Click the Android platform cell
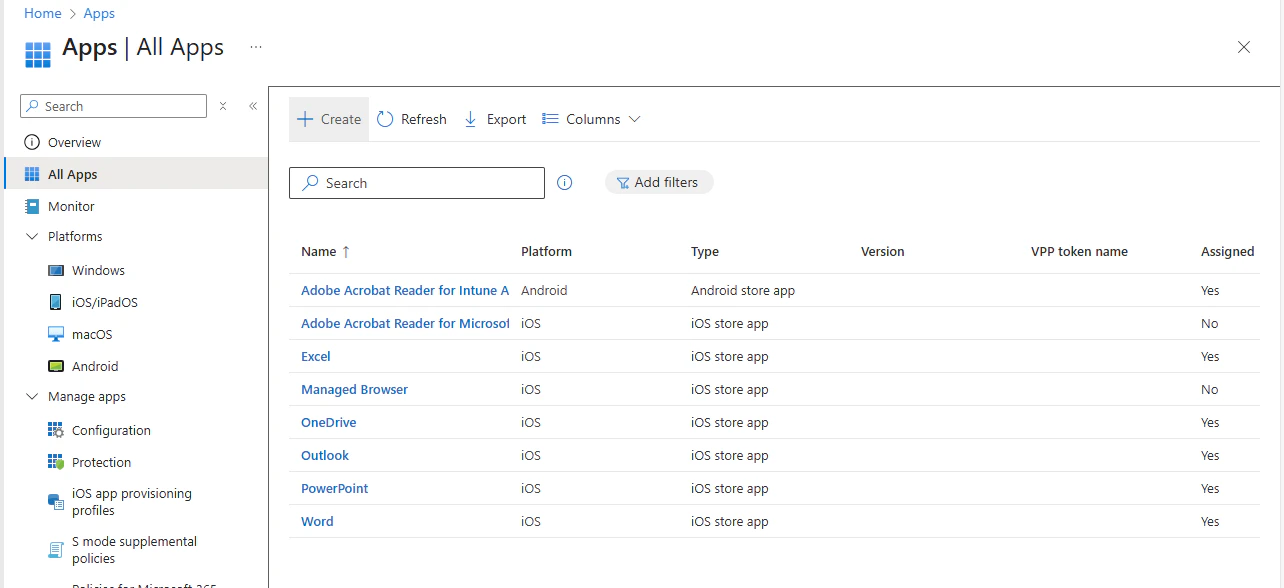The width and height of the screenshot is (1284, 588). point(544,290)
